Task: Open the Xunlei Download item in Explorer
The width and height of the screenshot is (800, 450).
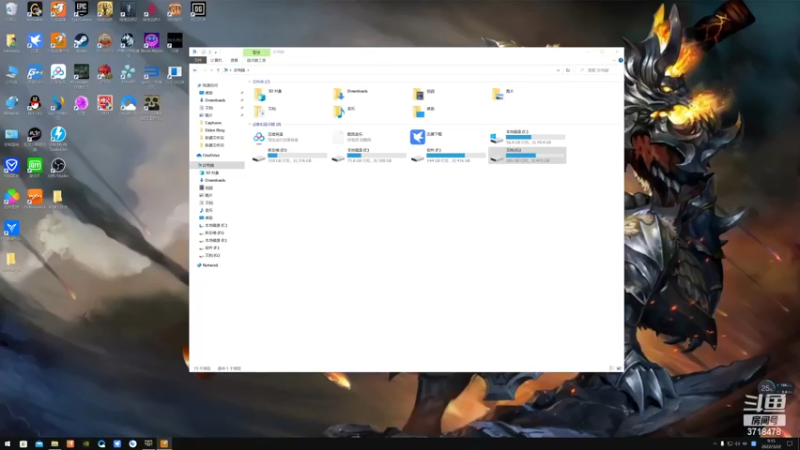Action: pos(428,137)
